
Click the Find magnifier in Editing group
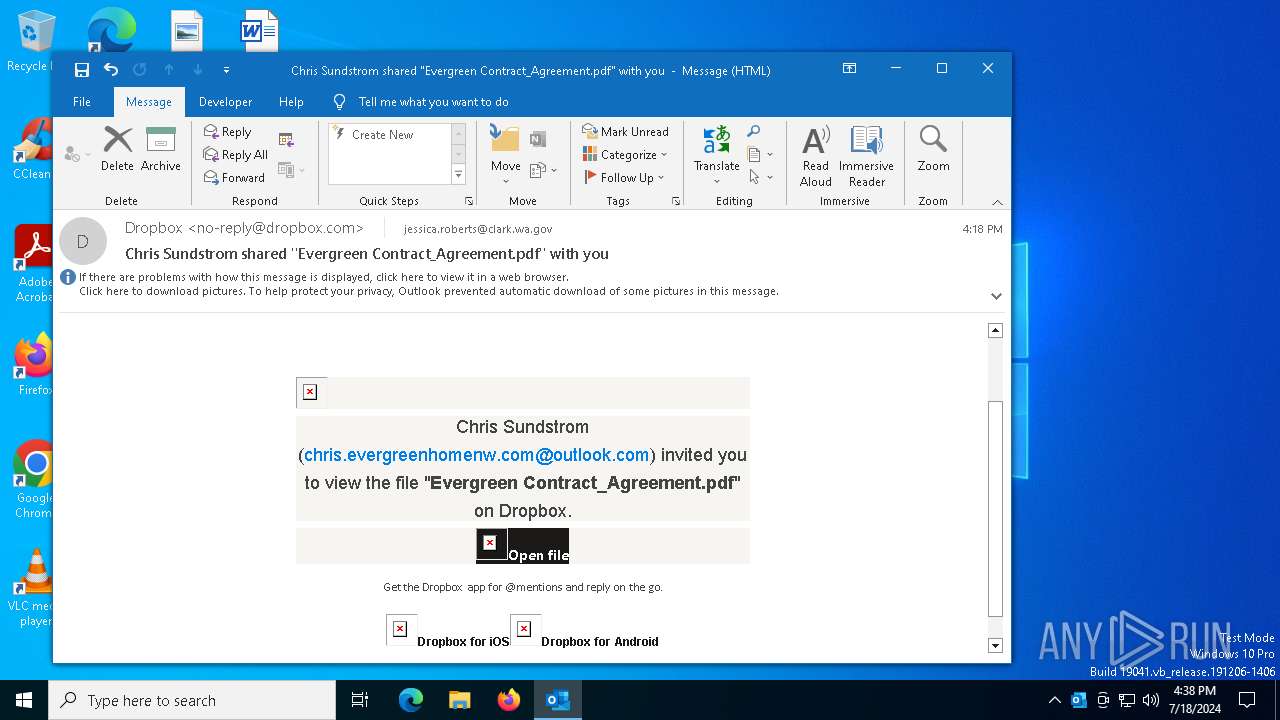tap(754, 132)
